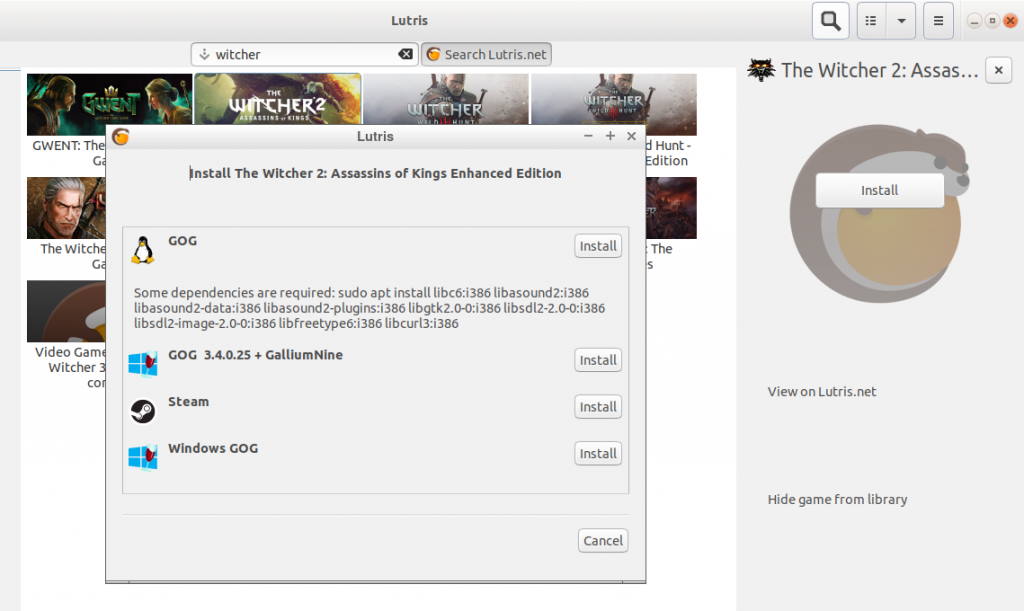Click Install on the side panel
The height and width of the screenshot is (611, 1024).
880,190
